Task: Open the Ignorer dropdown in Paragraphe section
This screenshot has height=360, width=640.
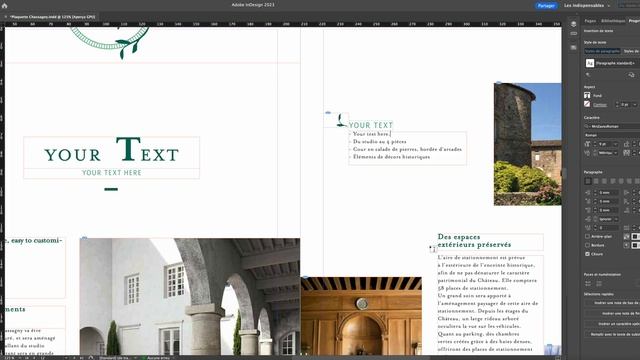Action: pyautogui.click(x=608, y=219)
